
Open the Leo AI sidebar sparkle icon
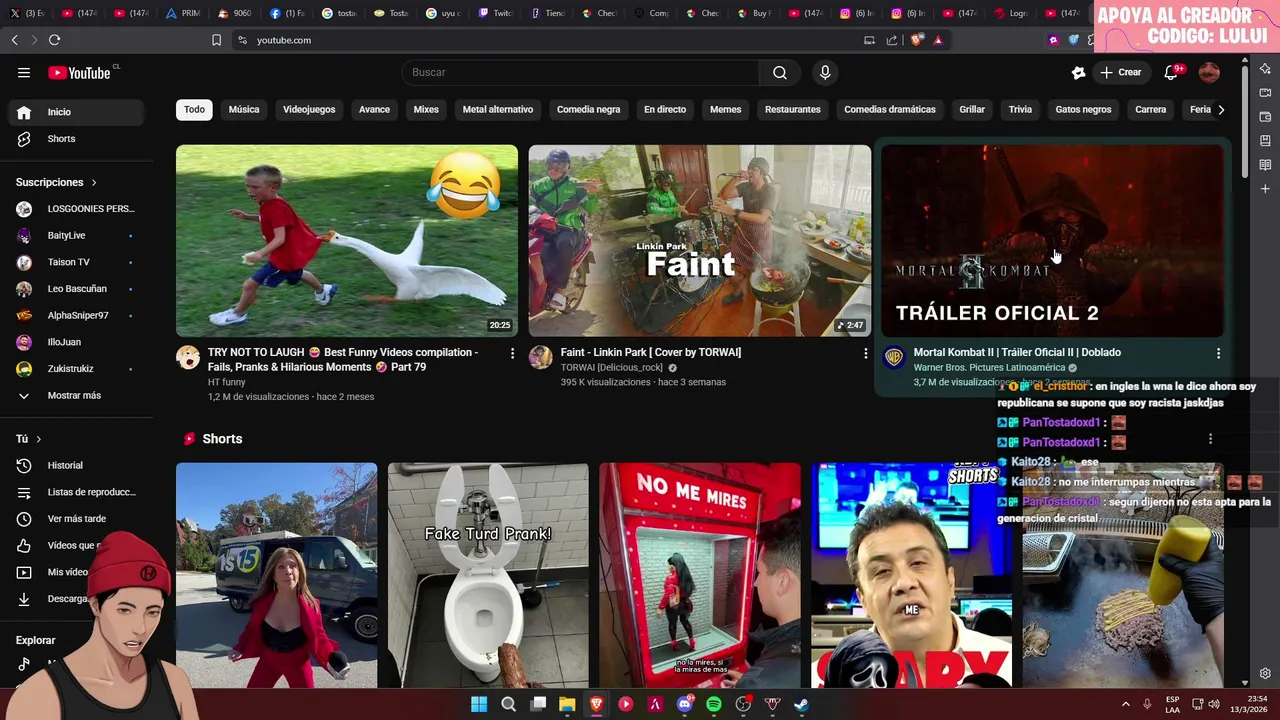1265,69
